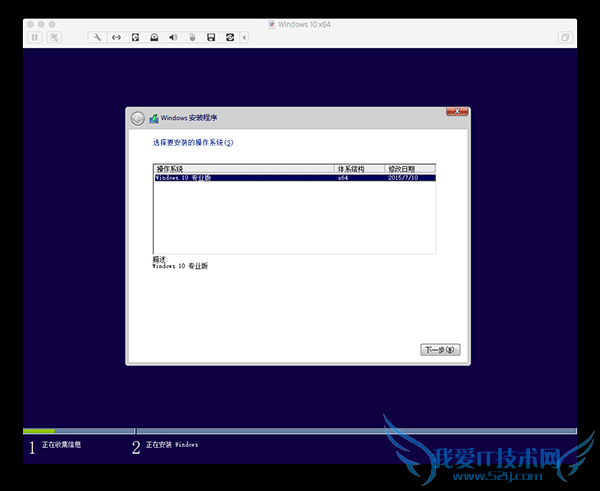
Task: Open virtual machine settings wrench icon
Action: [97, 37]
